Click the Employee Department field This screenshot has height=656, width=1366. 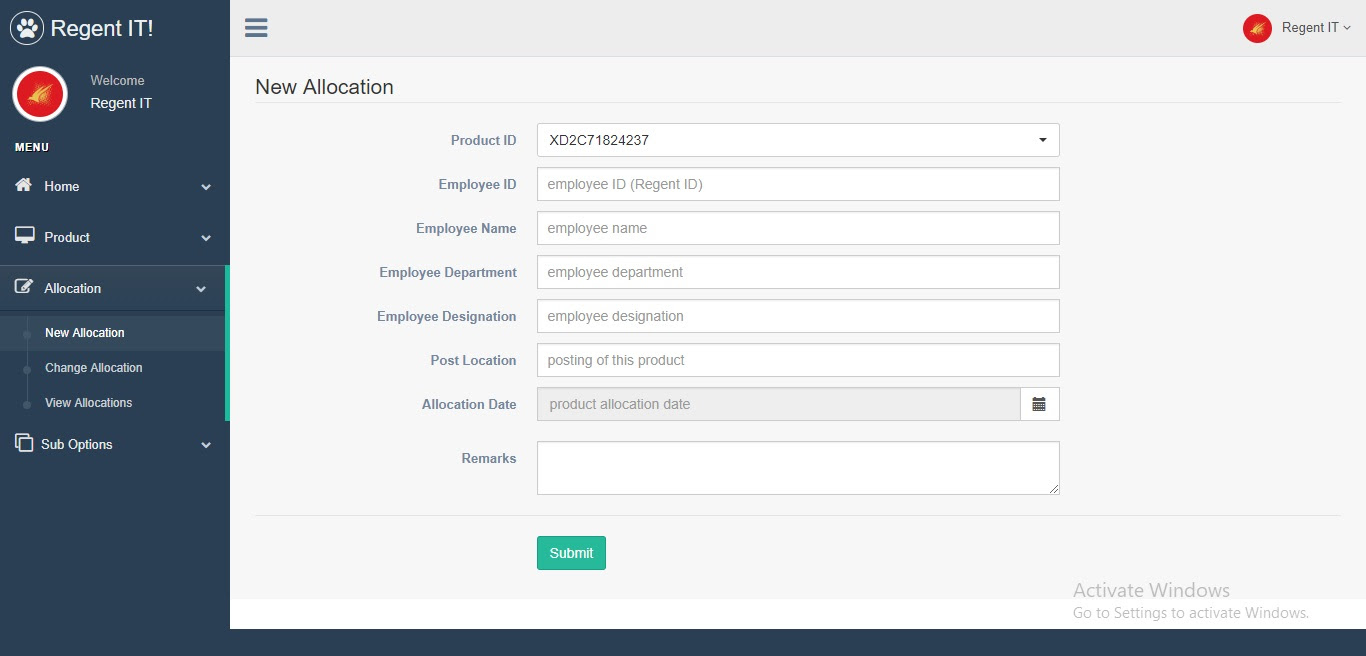[x=798, y=272]
